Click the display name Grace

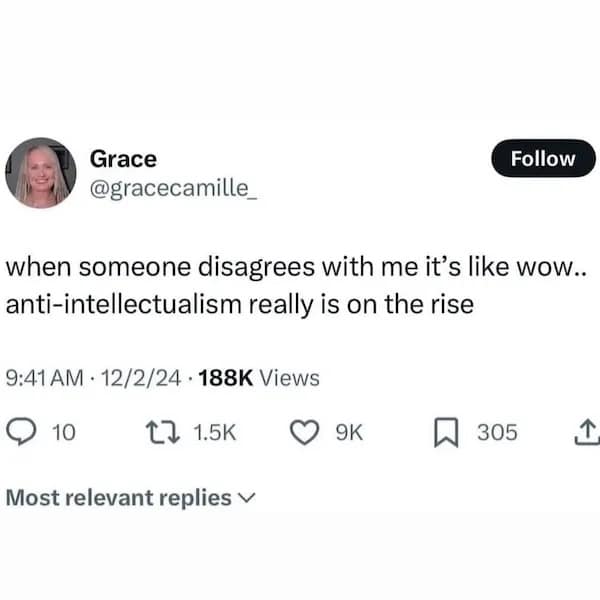pyautogui.click(x=123, y=158)
